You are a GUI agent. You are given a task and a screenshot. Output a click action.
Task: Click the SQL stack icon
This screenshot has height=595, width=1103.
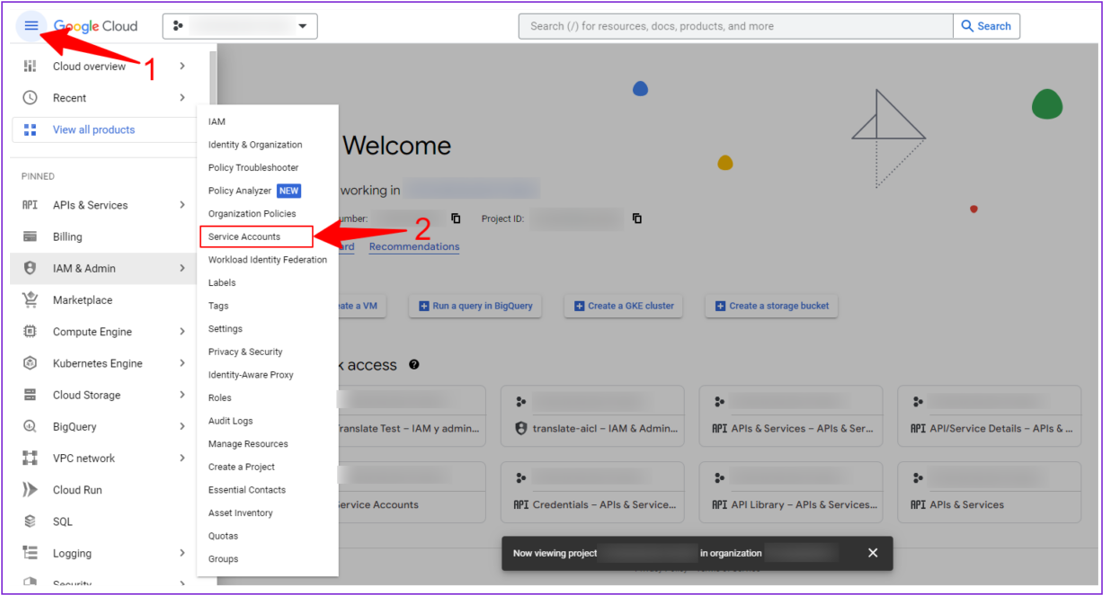click(30, 521)
